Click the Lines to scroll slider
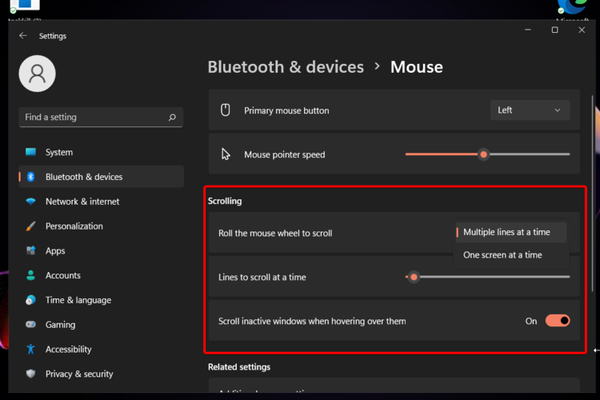 (488, 277)
